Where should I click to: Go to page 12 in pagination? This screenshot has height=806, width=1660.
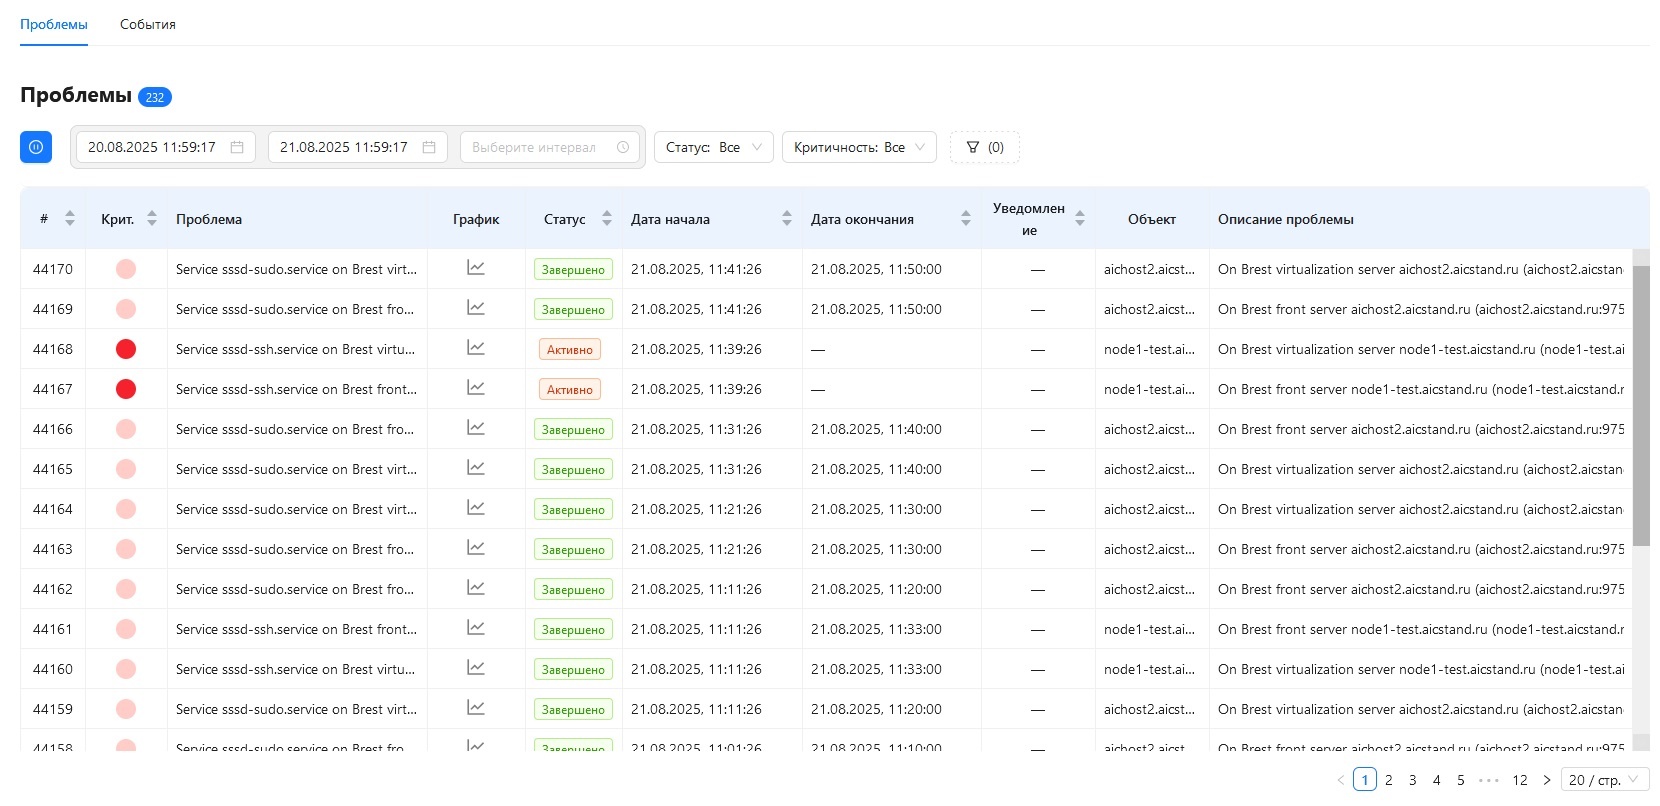pos(1520,780)
